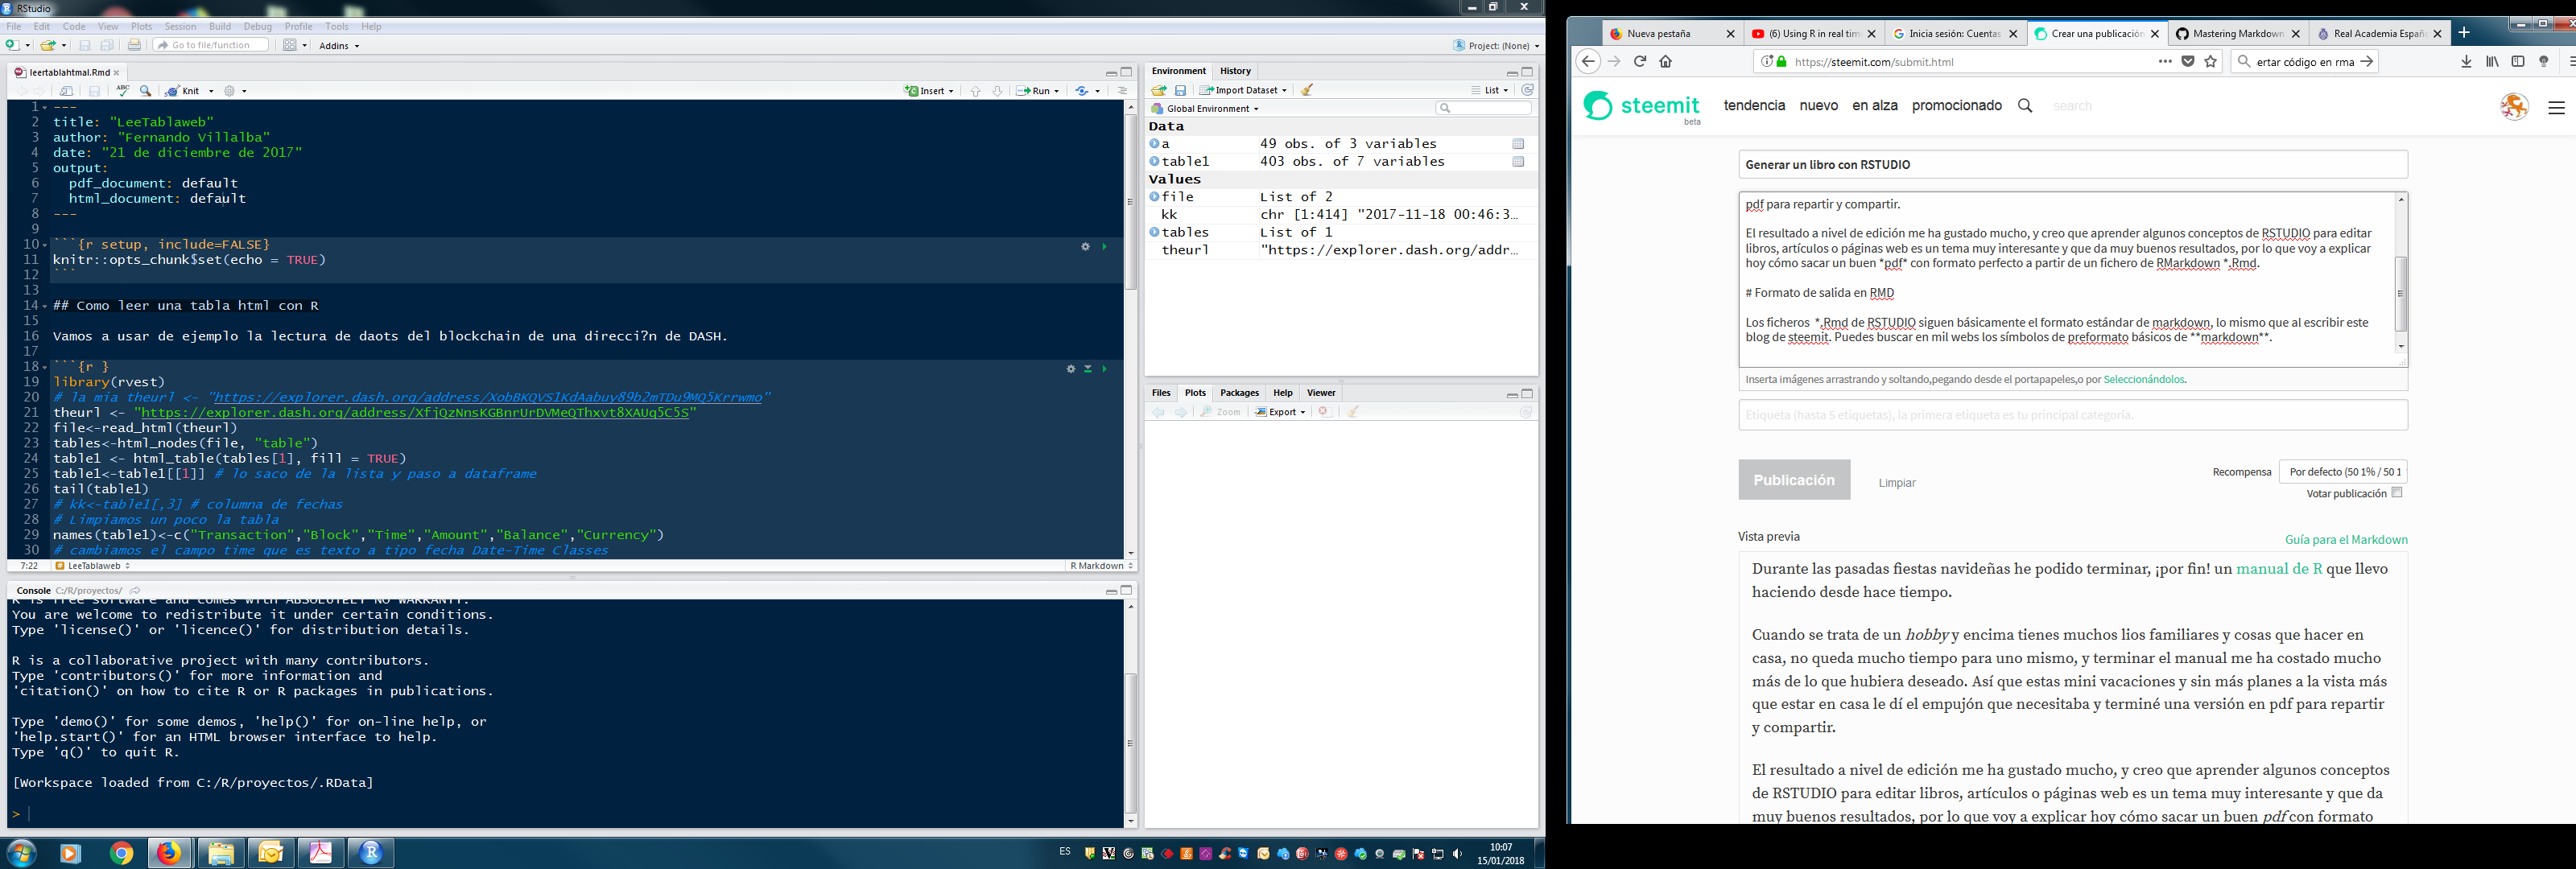Reload the Steemit page in Firefox

tap(1640, 61)
